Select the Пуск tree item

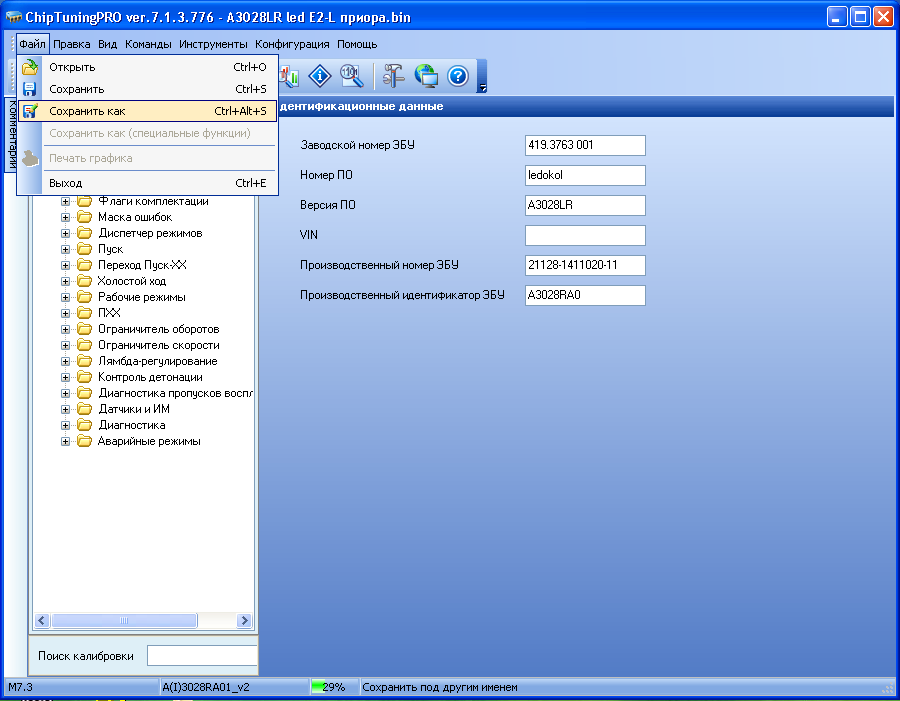110,249
